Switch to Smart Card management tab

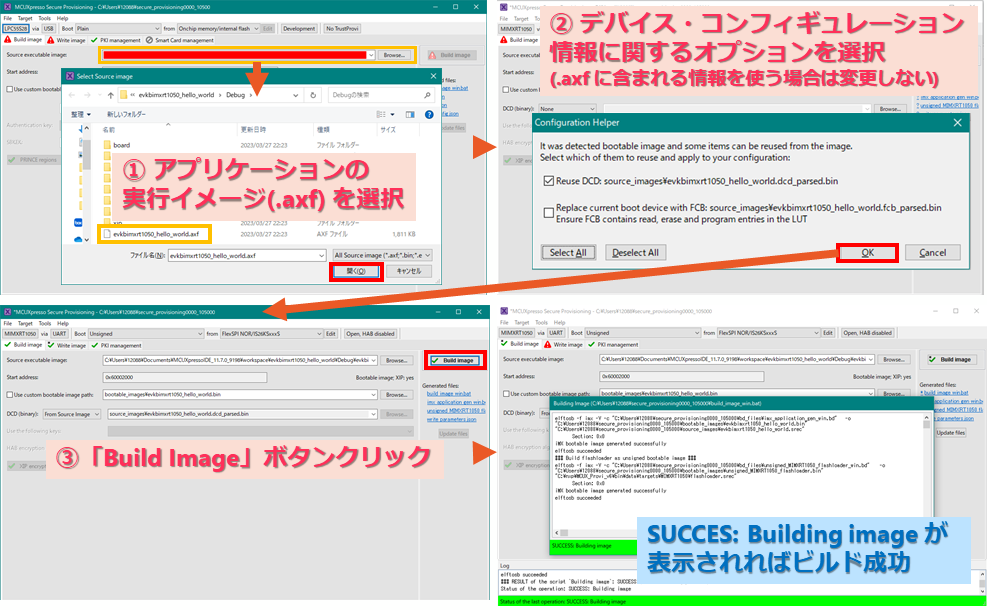180,40
